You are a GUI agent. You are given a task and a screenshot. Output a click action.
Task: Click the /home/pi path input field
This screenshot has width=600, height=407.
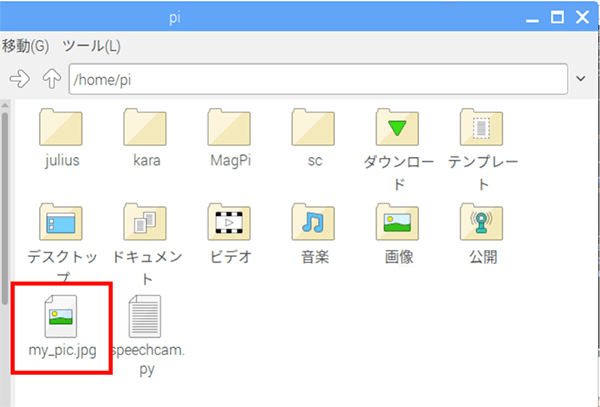click(318, 79)
